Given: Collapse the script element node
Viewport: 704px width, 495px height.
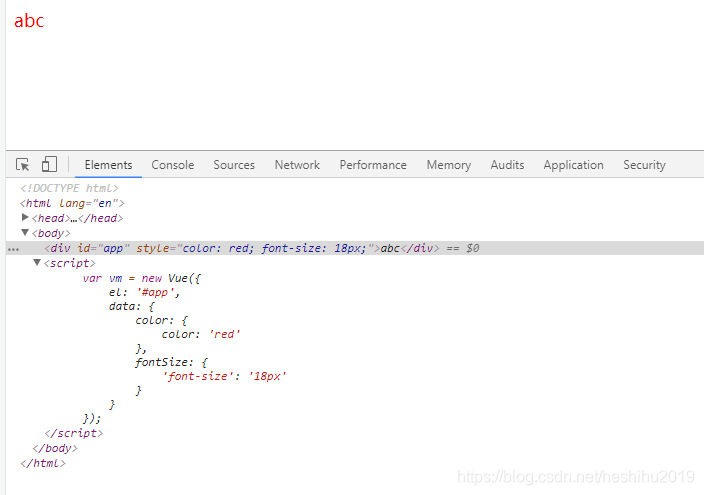Looking at the screenshot, I should pyautogui.click(x=37, y=262).
